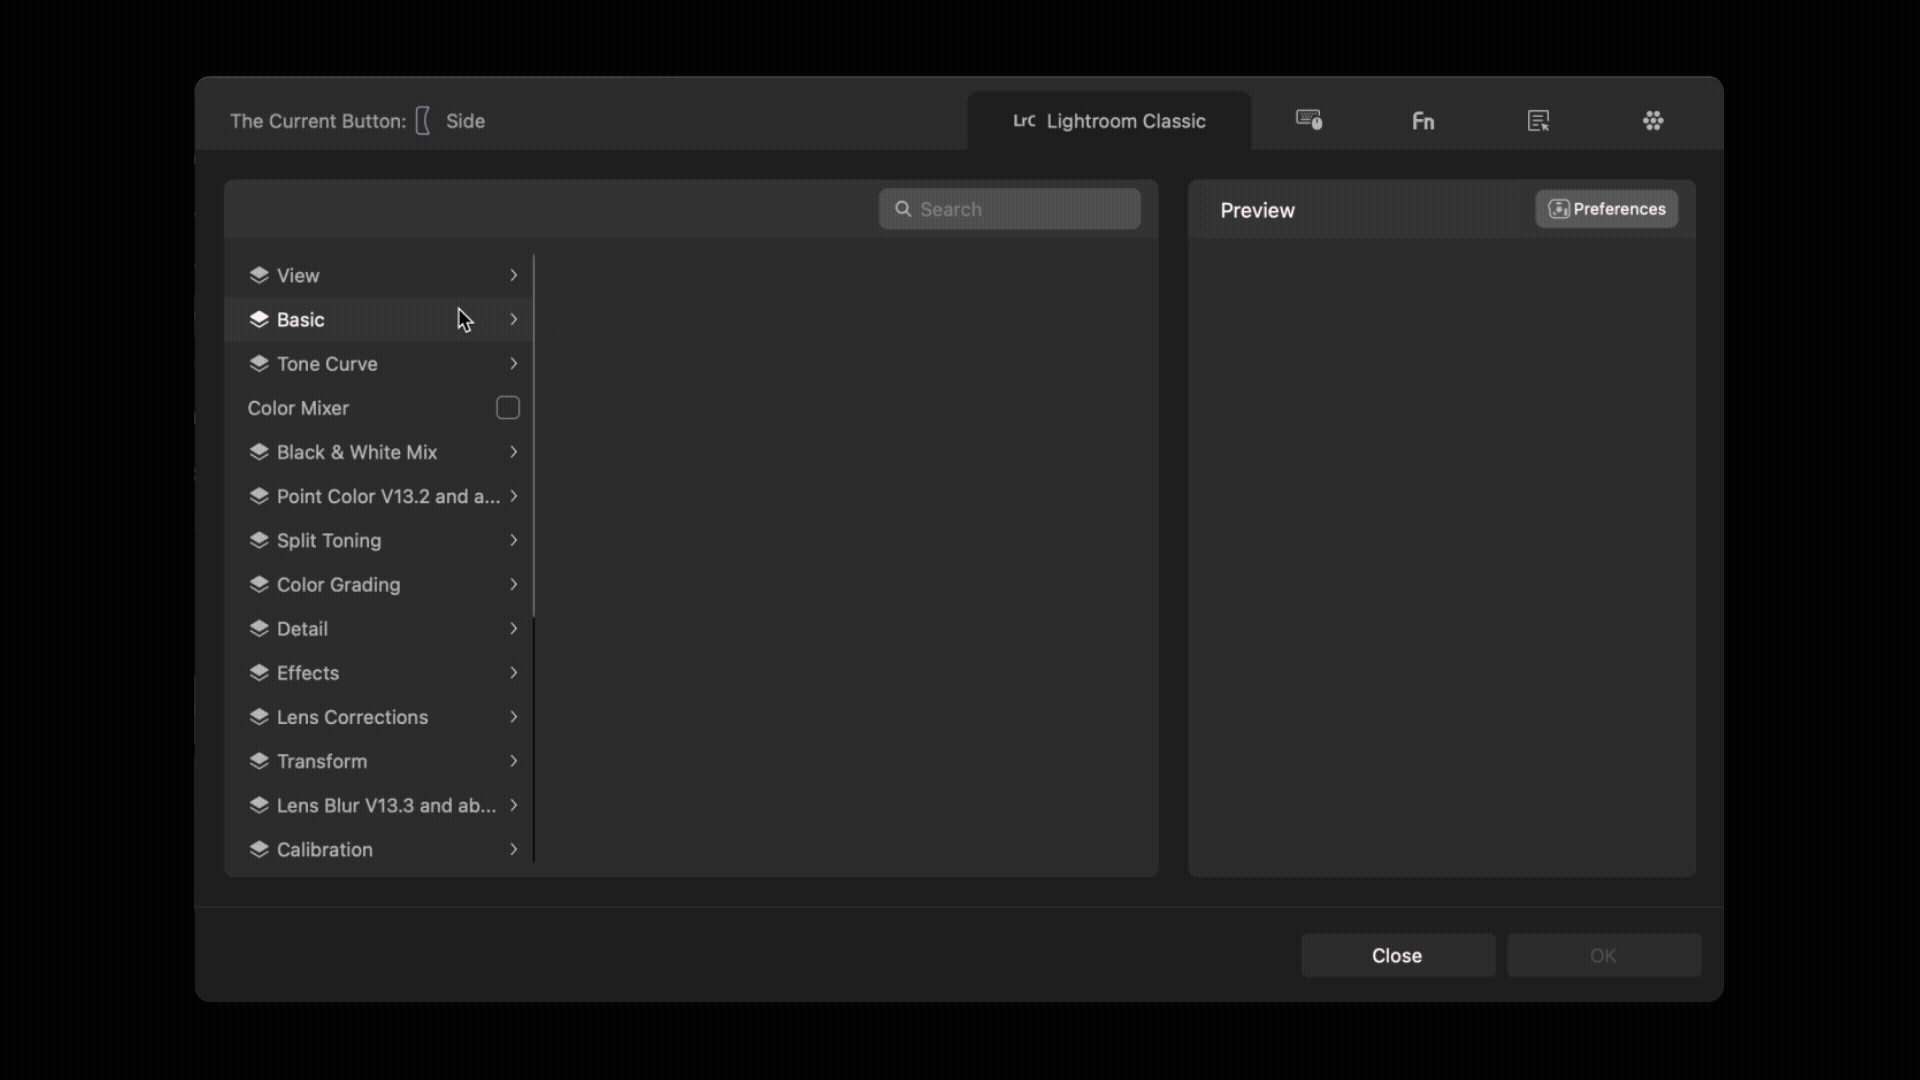Image resolution: width=1920 pixels, height=1080 pixels.
Task: Click the keyboard settings icon in the top bar
Action: point(1309,119)
